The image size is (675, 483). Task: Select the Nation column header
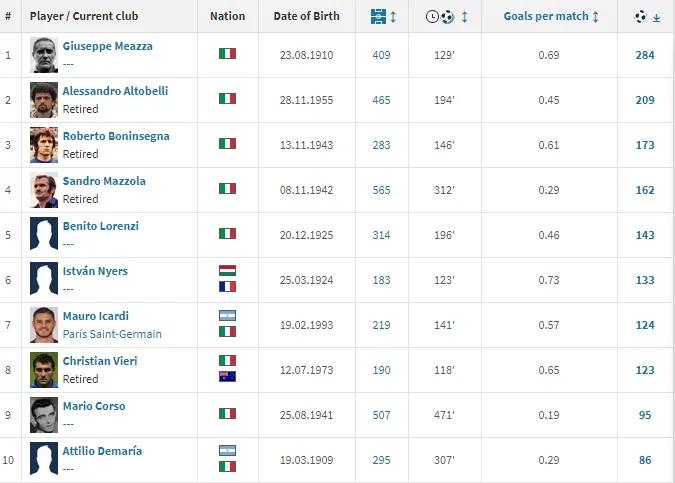pos(227,17)
